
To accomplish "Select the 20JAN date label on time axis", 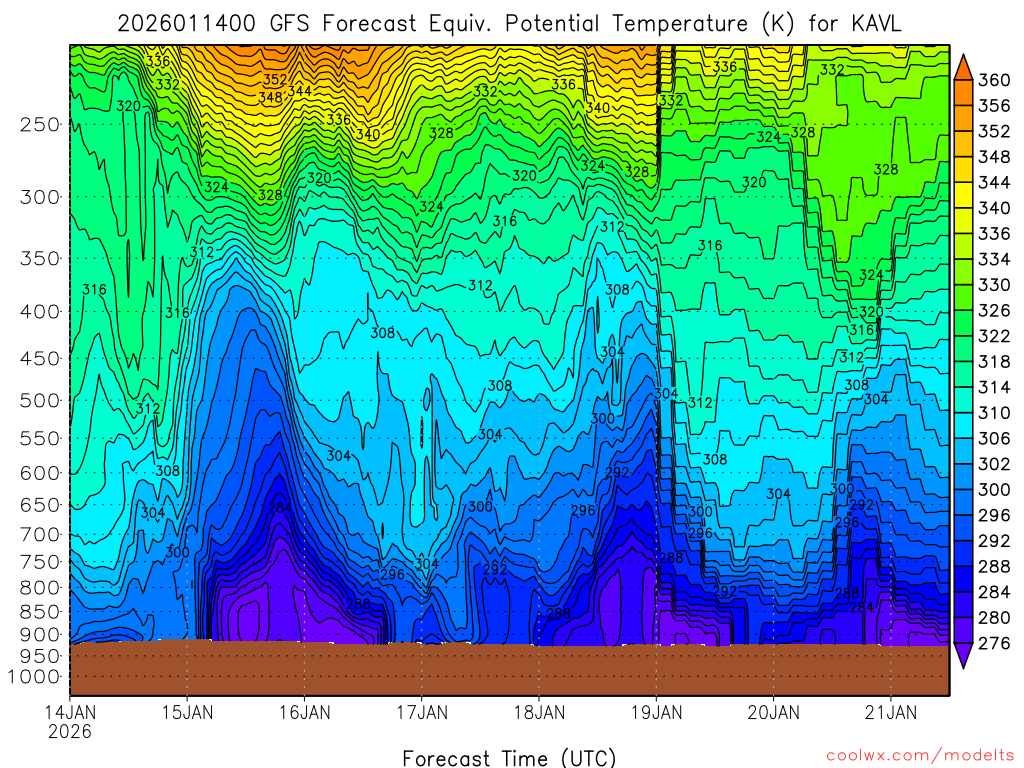I will (773, 712).
